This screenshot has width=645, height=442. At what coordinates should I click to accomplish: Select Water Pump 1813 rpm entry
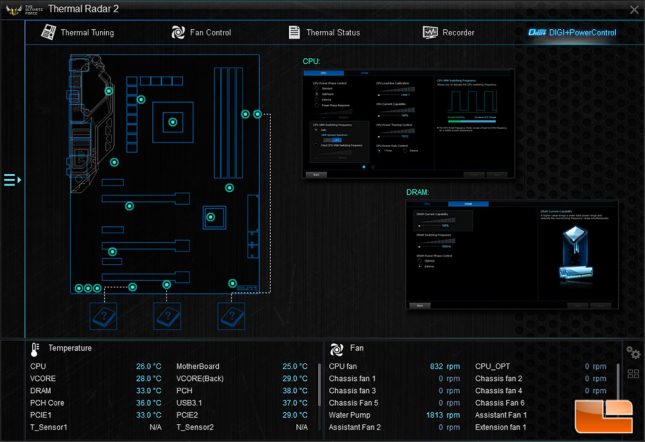tap(394, 415)
